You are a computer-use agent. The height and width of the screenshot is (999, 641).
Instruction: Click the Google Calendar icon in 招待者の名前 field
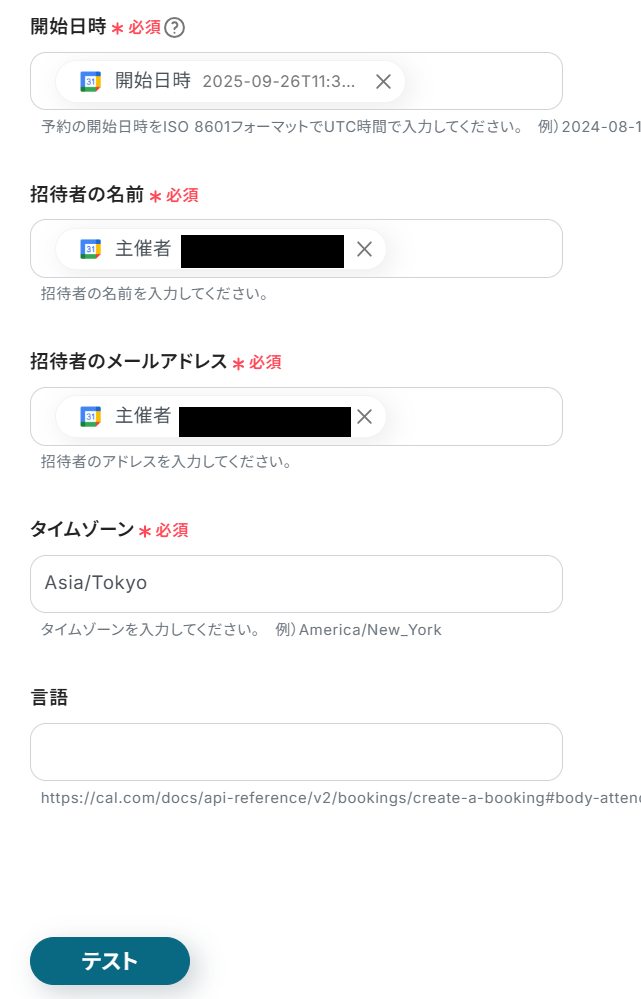coord(91,249)
